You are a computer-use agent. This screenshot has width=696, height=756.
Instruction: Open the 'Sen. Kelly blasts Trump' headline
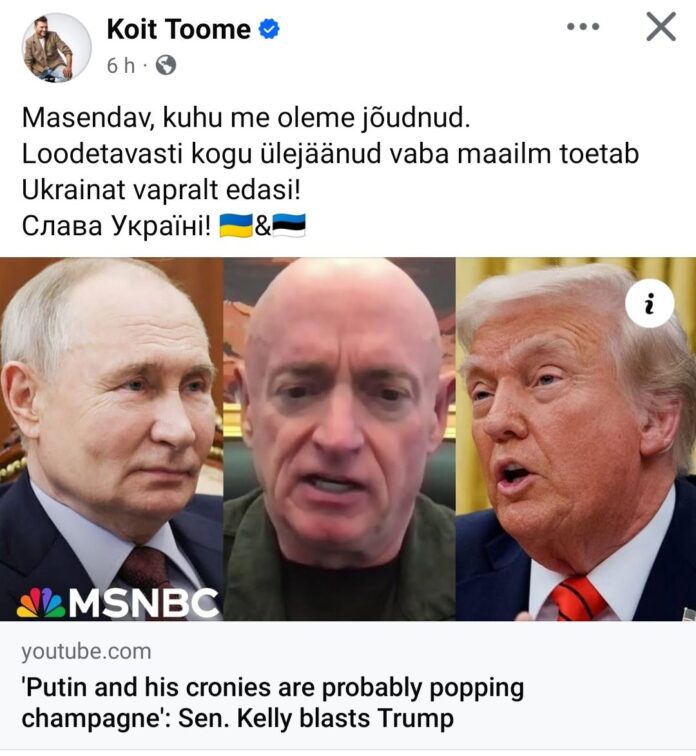pos(273,702)
